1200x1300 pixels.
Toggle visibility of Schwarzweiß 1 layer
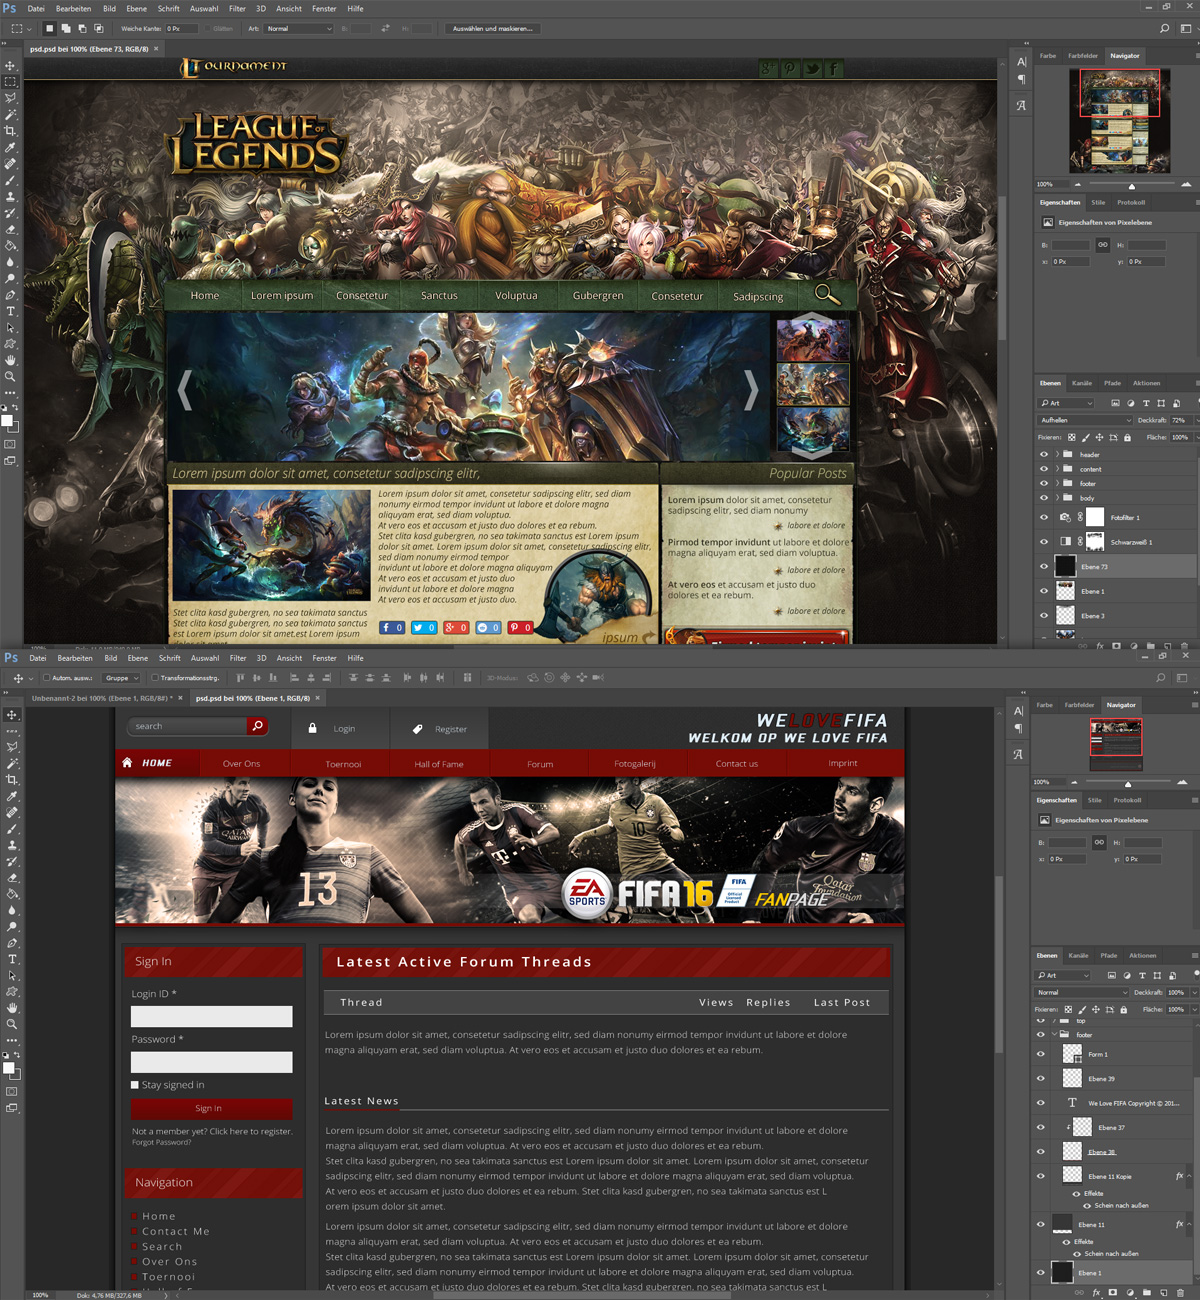(1044, 542)
